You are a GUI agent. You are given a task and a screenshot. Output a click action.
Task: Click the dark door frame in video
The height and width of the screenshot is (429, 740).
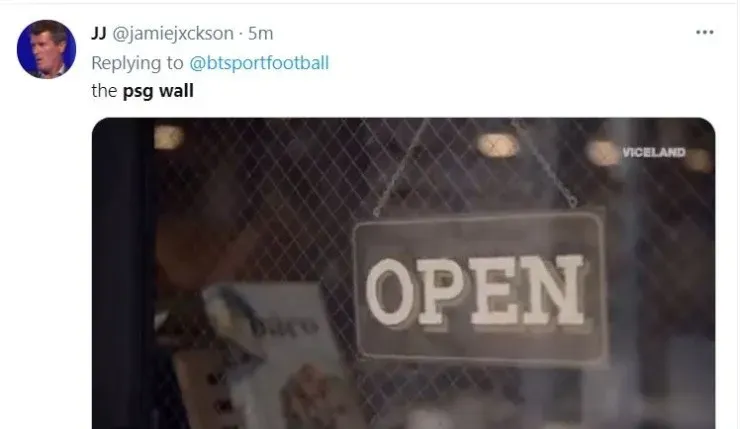[x=123, y=274]
